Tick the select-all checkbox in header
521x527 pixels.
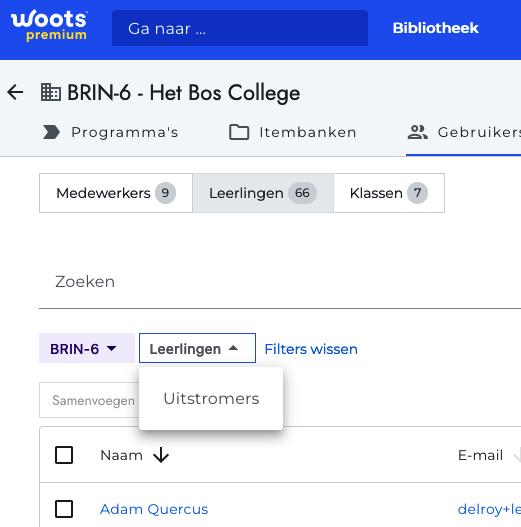point(64,455)
